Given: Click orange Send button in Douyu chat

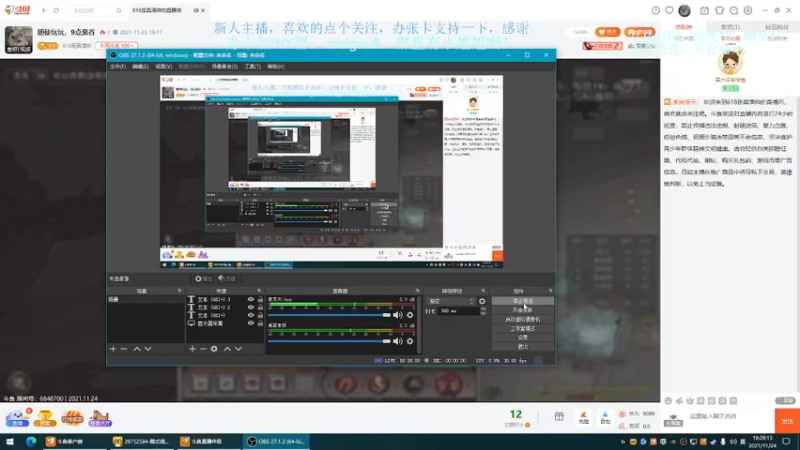Looking at the screenshot, I should coord(787,421).
